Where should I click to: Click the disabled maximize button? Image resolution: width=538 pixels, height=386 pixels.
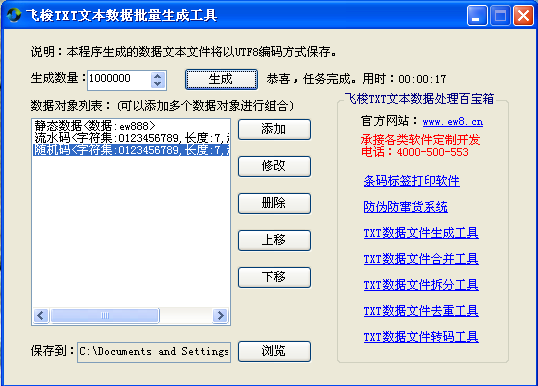coord(500,16)
